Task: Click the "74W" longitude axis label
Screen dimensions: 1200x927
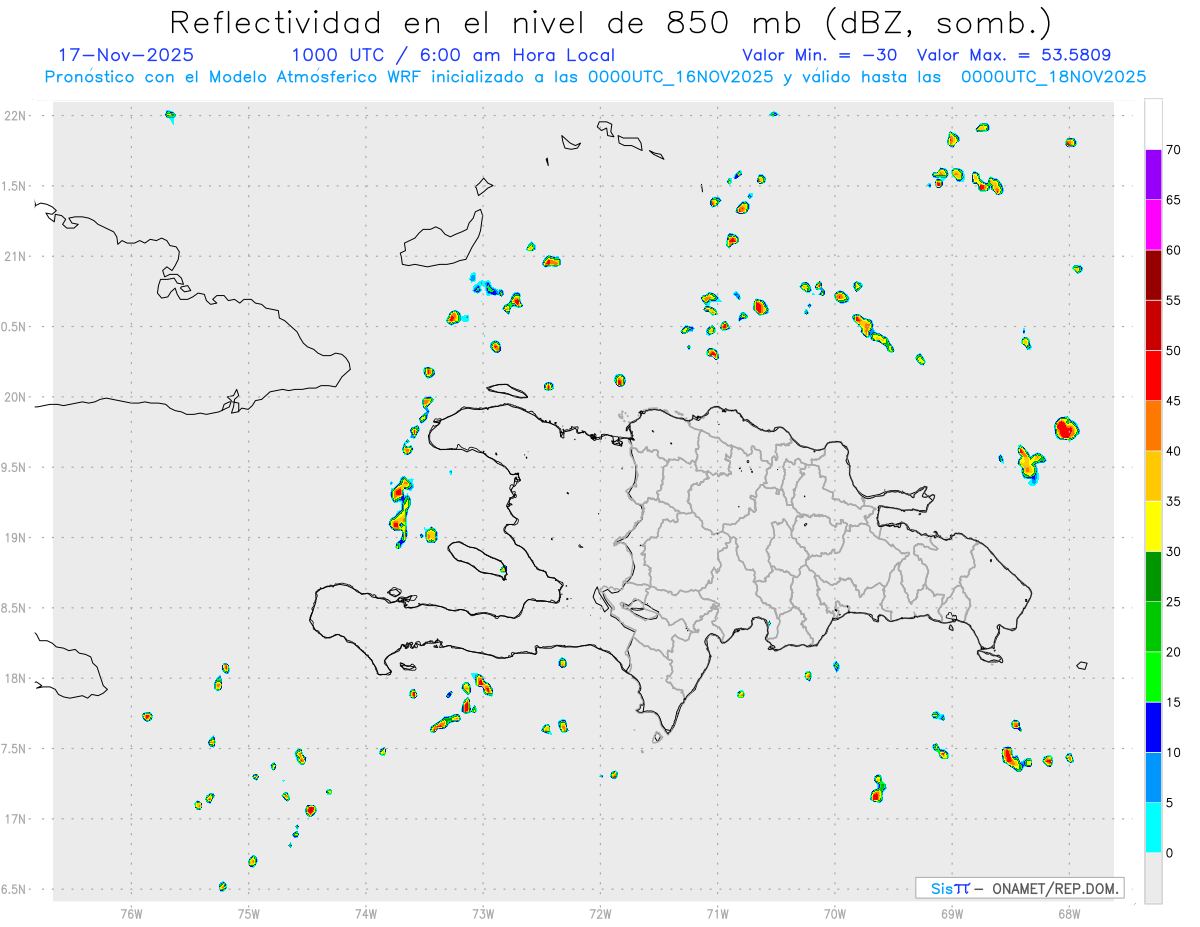Action: 366,913
